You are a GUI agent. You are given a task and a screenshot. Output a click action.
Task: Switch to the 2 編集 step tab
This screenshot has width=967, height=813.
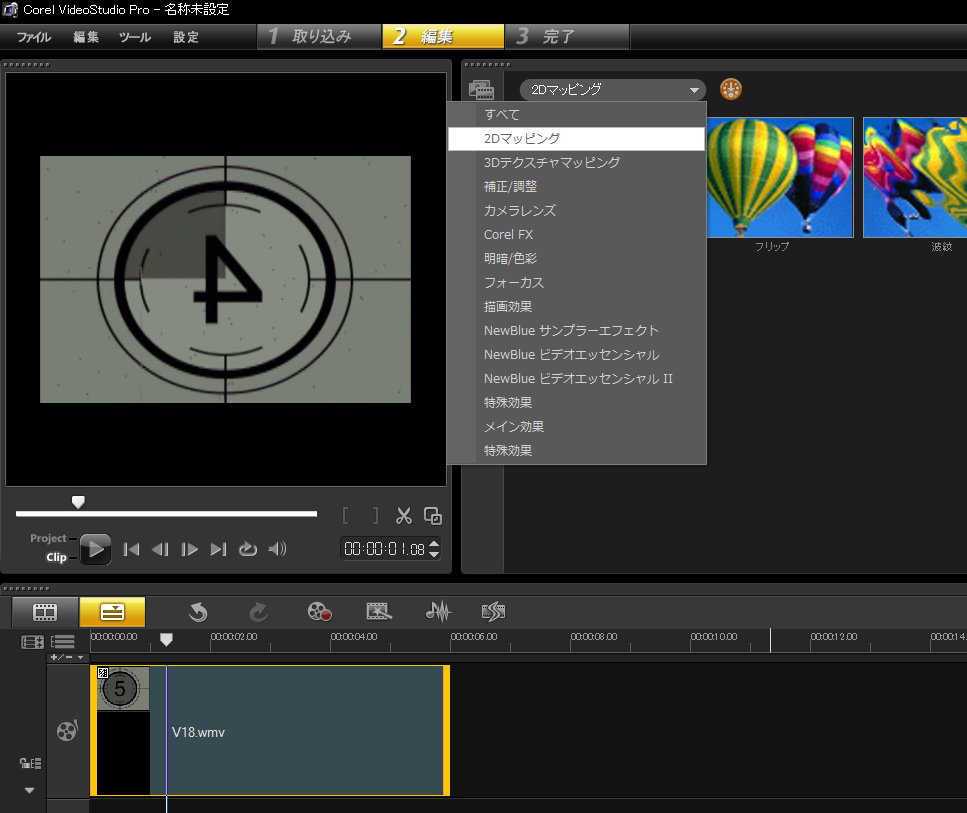pos(443,36)
